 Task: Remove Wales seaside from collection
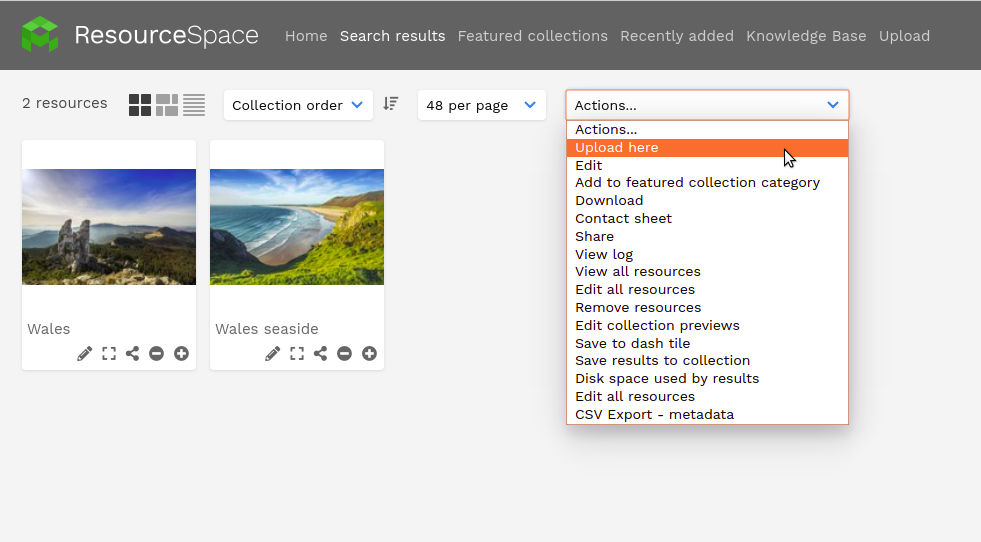[x=344, y=354]
